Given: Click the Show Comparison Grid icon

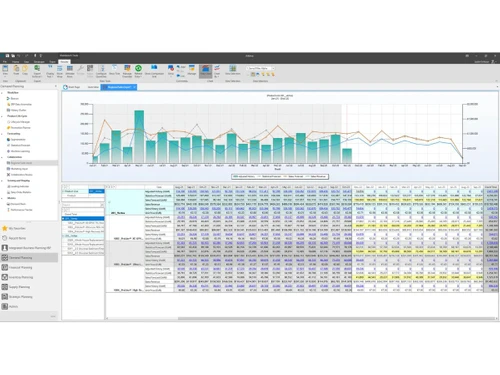Looking at the screenshot, I should pyautogui.click(x=154, y=71).
